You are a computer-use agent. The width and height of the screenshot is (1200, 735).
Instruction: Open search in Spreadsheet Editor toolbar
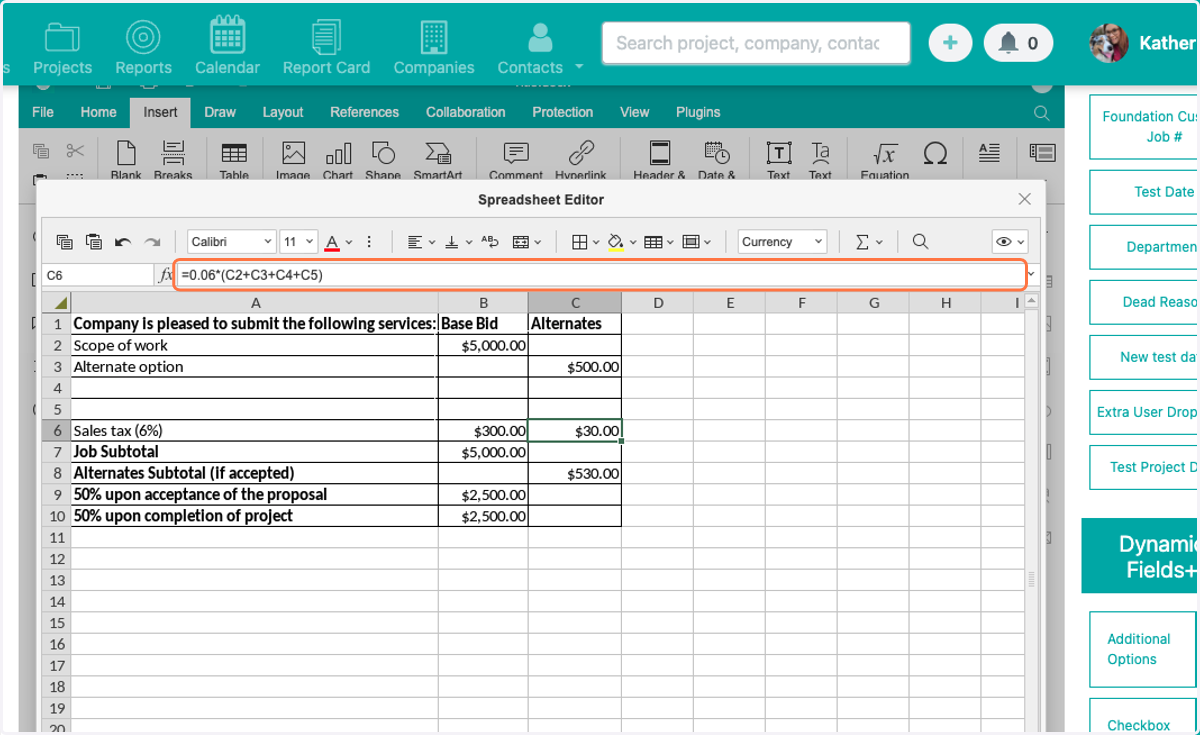click(x=920, y=242)
